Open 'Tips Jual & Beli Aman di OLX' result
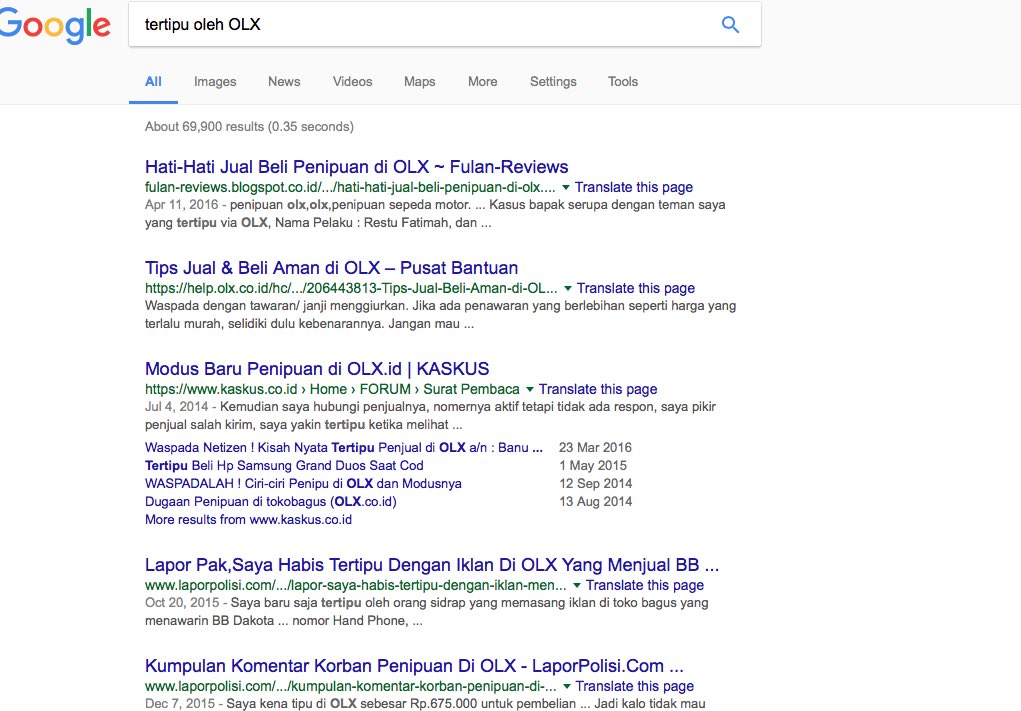 pyautogui.click(x=331, y=268)
